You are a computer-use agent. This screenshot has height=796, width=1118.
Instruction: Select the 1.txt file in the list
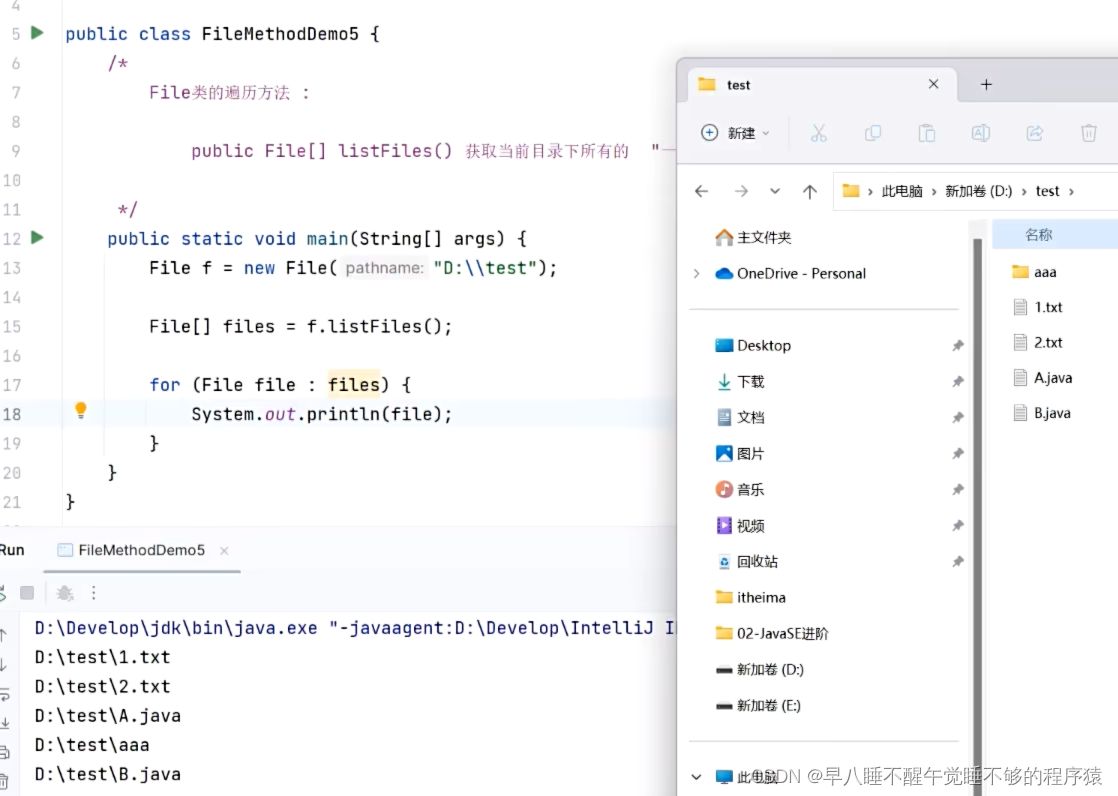coord(1048,307)
